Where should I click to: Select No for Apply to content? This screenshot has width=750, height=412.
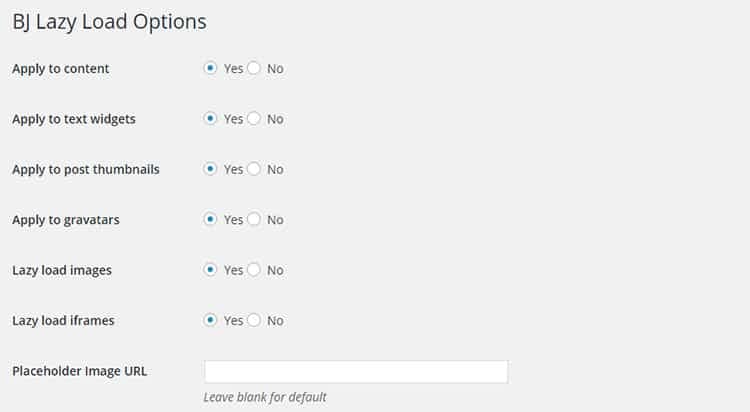click(x=253, y=69)
